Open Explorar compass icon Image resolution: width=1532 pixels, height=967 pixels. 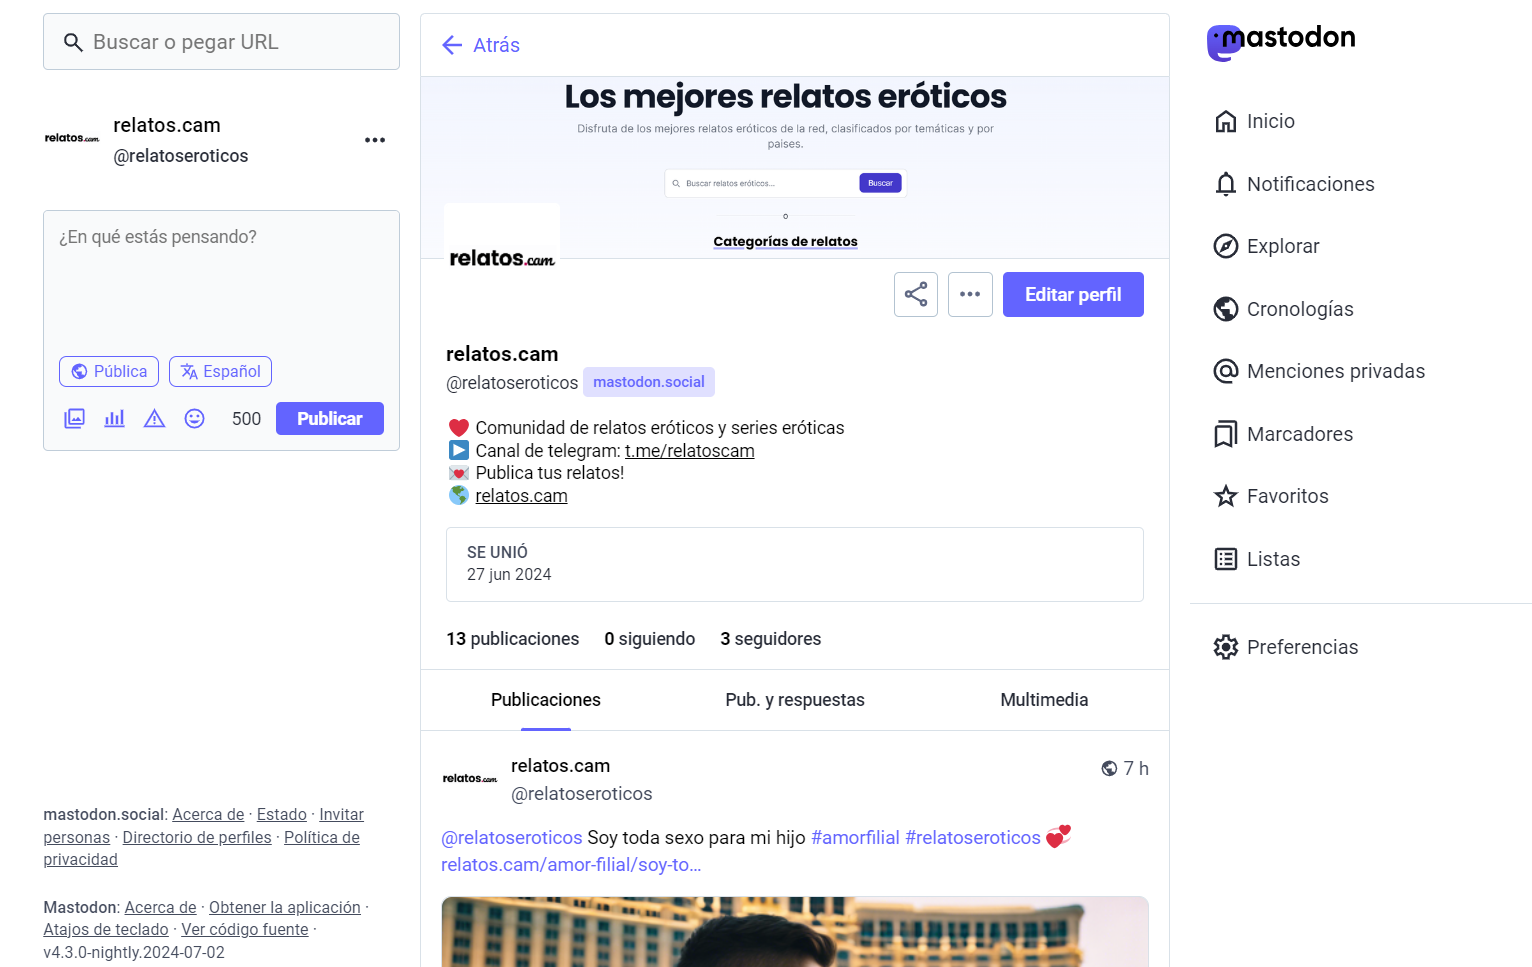point(1226,246)
